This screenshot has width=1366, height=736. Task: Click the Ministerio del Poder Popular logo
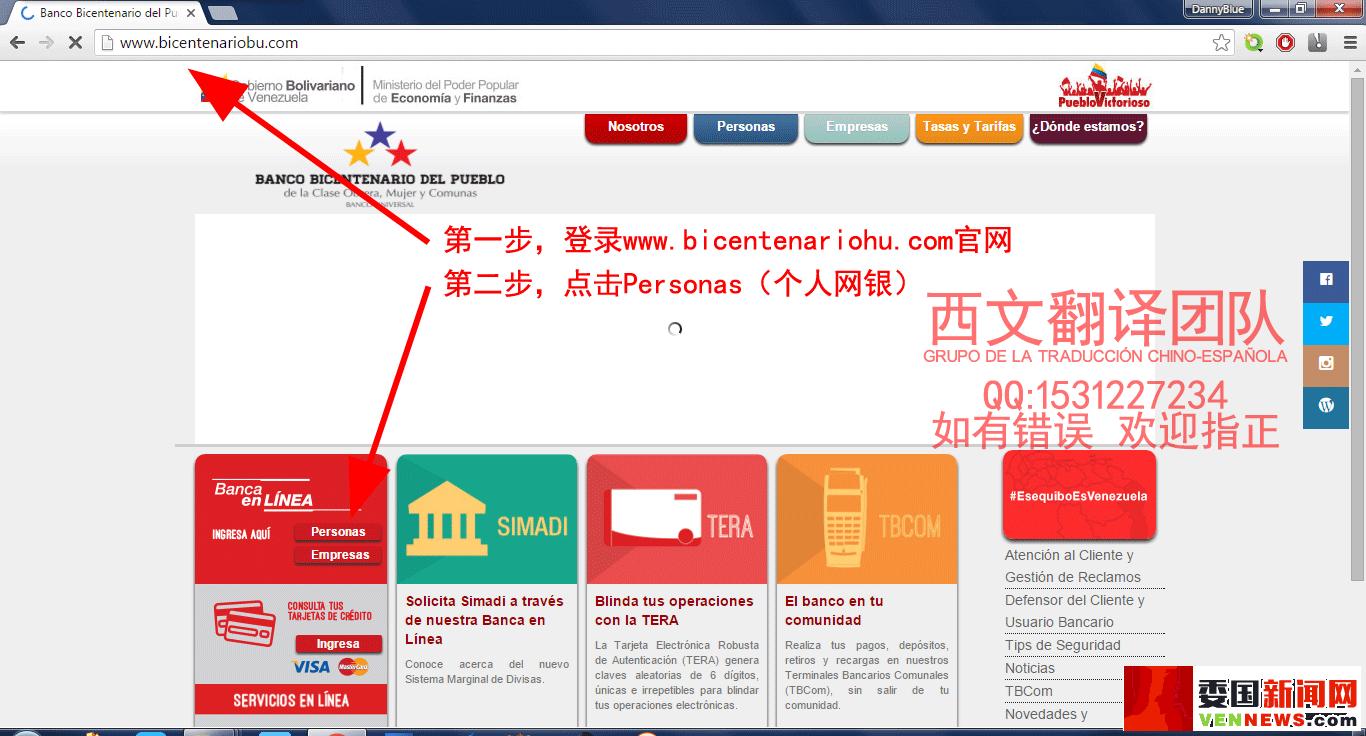[445, 91]
